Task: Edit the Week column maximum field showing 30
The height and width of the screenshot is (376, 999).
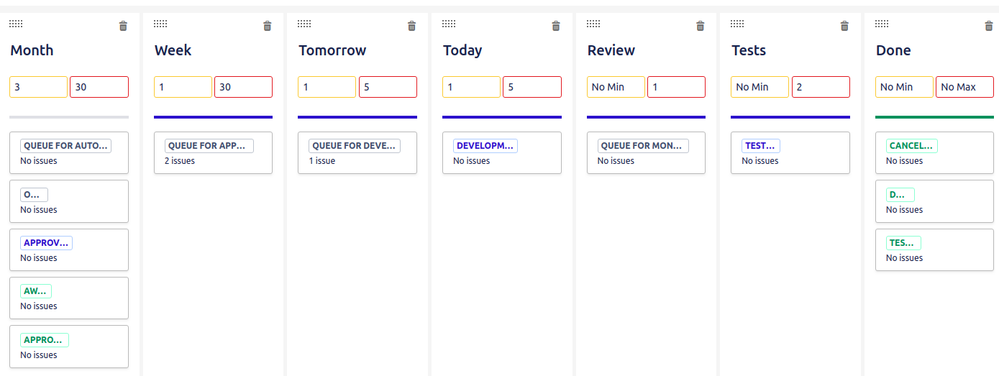Action: (x=243, y=87)
